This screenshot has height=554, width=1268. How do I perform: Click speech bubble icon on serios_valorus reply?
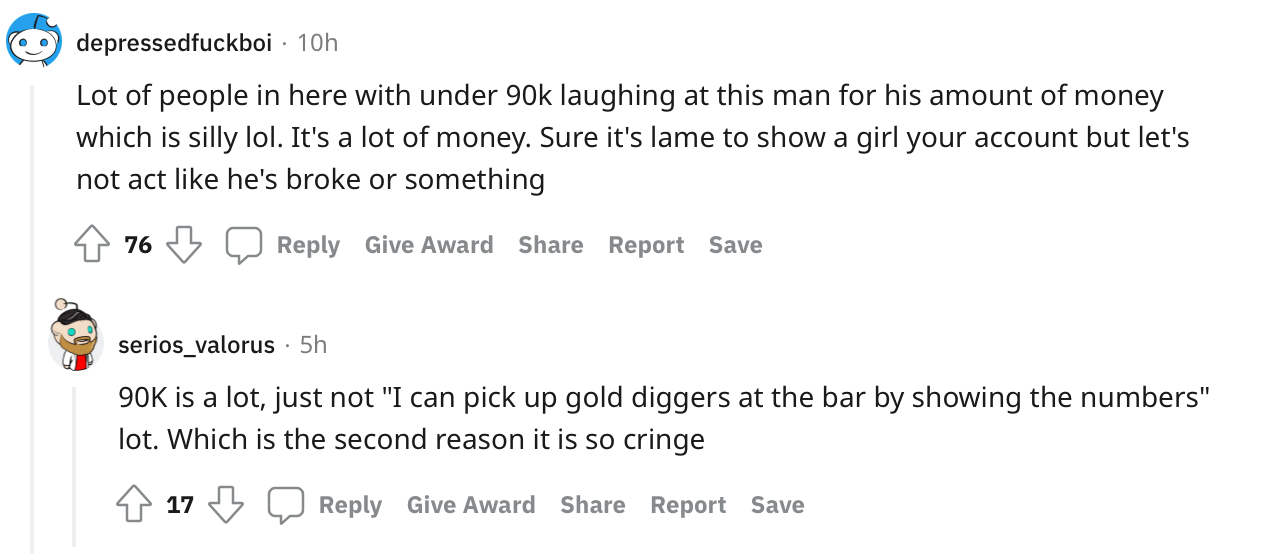click(x=286, y=505)
